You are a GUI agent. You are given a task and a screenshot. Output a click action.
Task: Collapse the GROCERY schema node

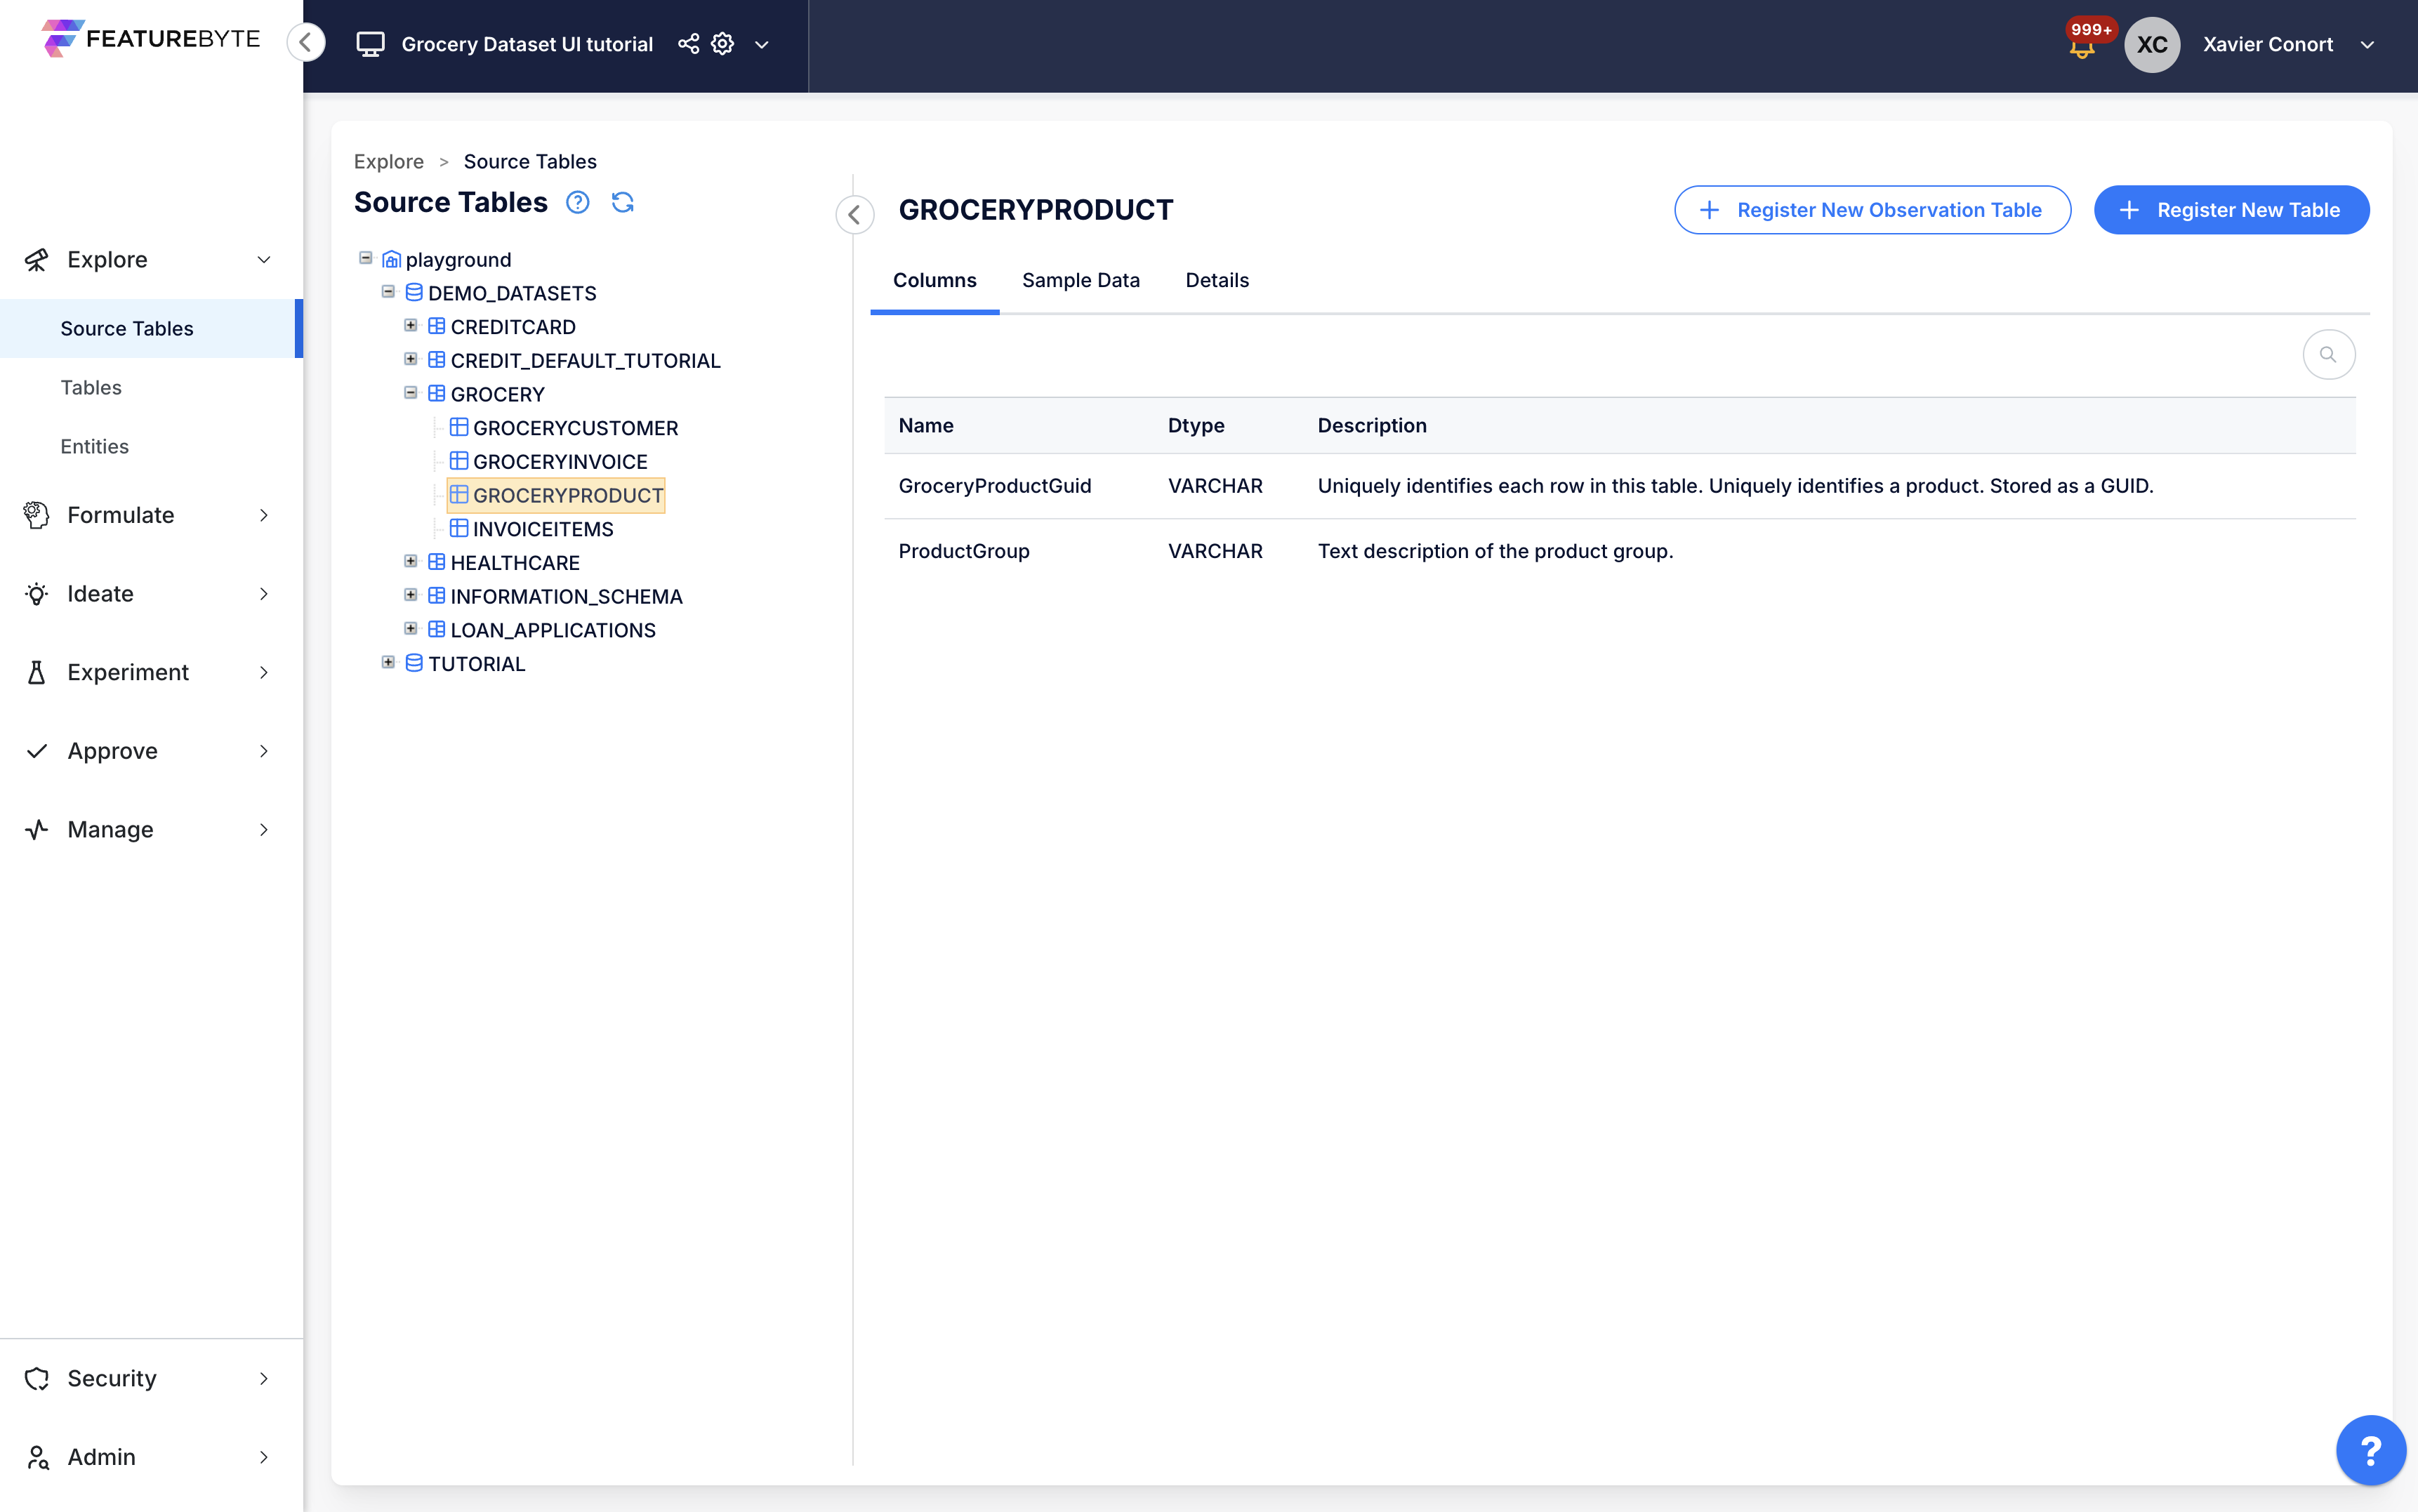(x=410, y=393)
